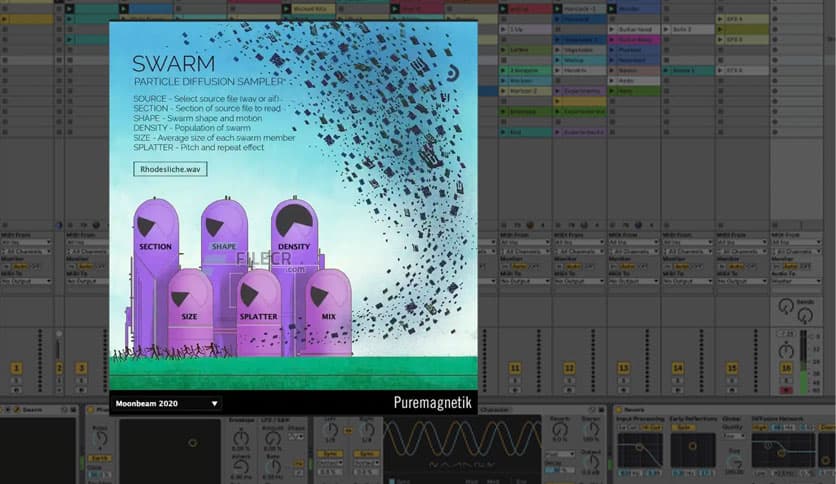The height and width of the screenshot is (484, 836).
Task: Click the DENSITY knob on Swarm plugin
Action: pos(294,220)
